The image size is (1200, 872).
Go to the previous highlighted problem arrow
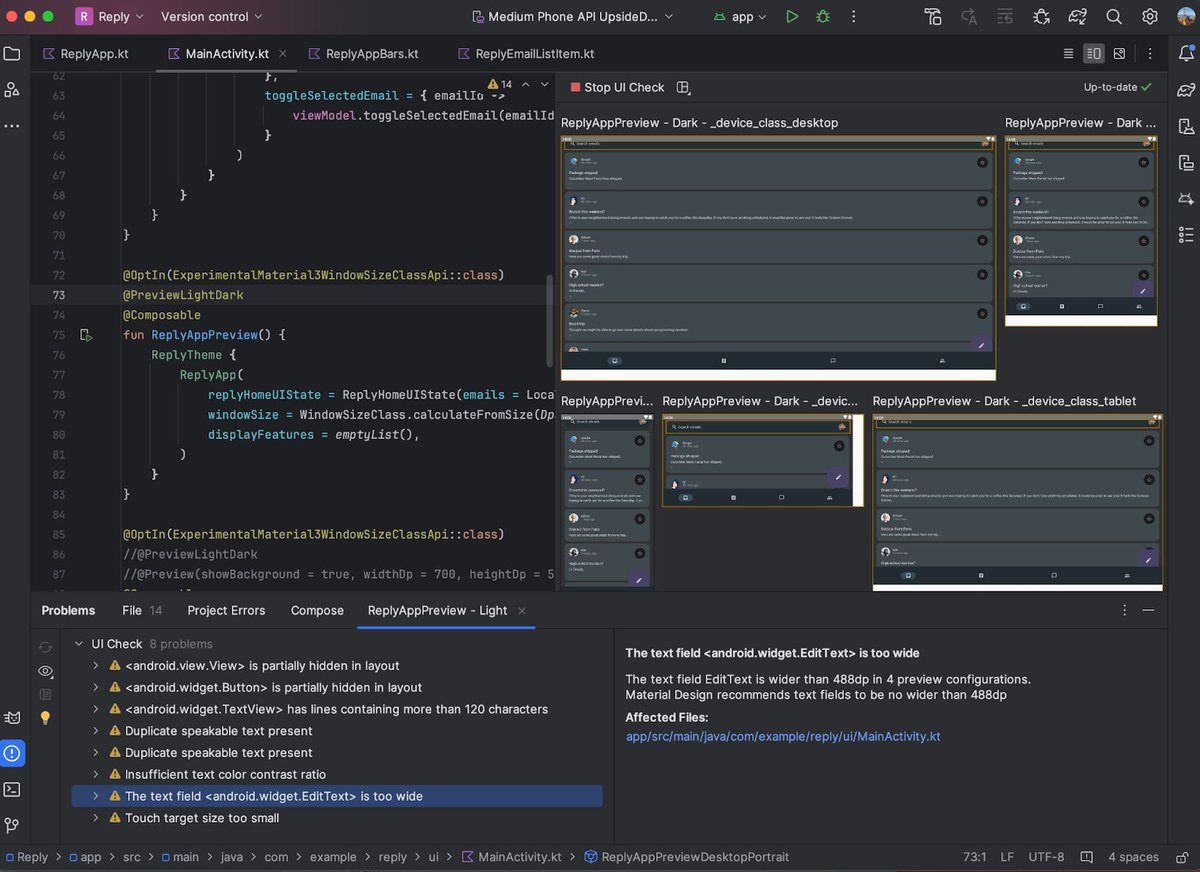coord(527,85)
